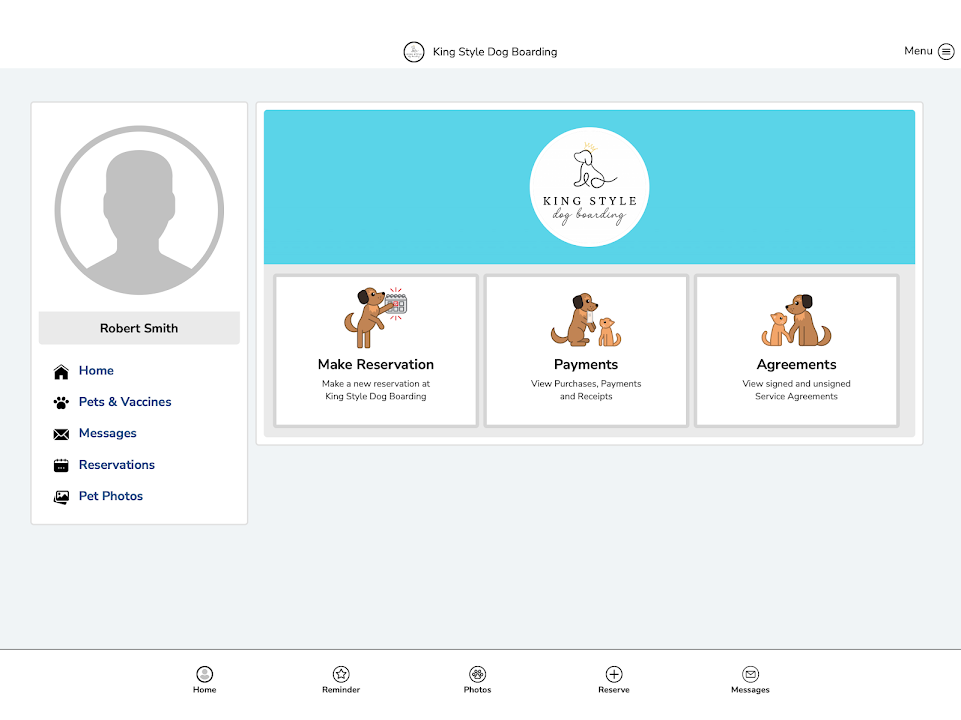Click the King Style logo in banner
This screenshot has height=720, width=961.
(589, 187)
